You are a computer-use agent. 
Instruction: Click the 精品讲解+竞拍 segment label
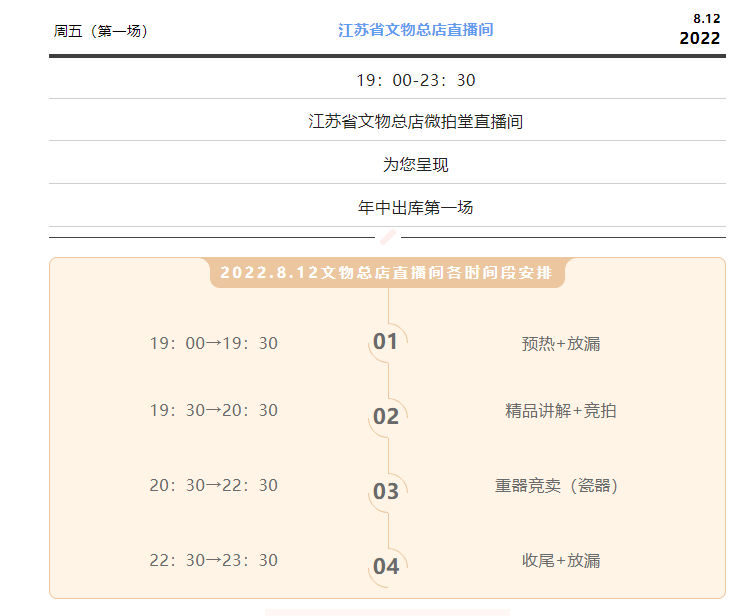click(x=561, y=411)
